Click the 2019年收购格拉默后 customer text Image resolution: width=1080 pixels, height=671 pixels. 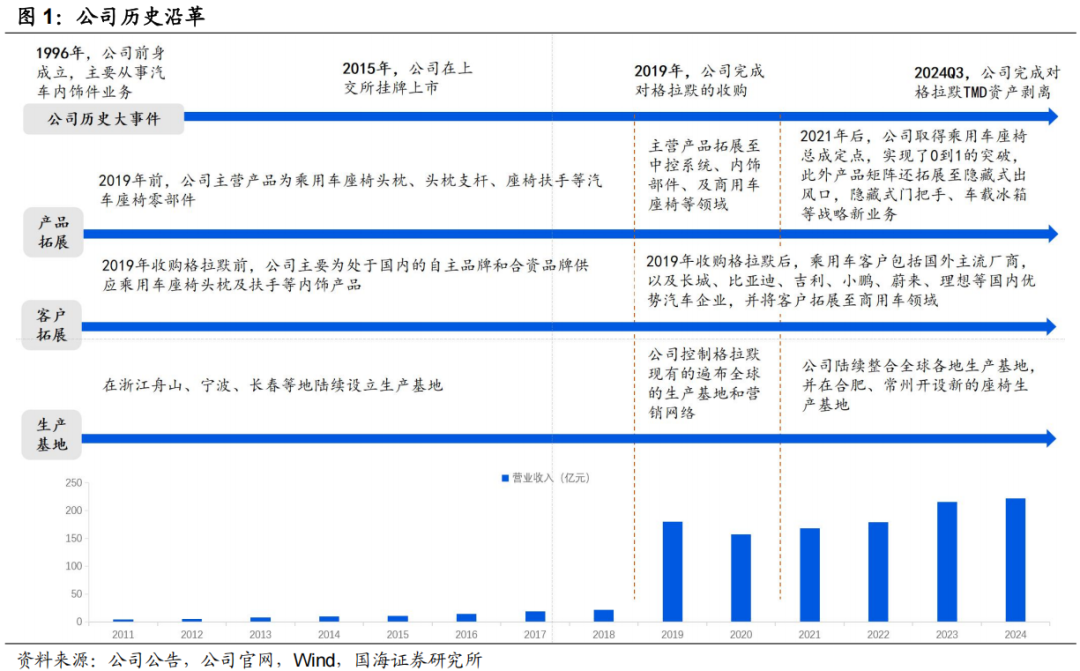pos(840,280)
